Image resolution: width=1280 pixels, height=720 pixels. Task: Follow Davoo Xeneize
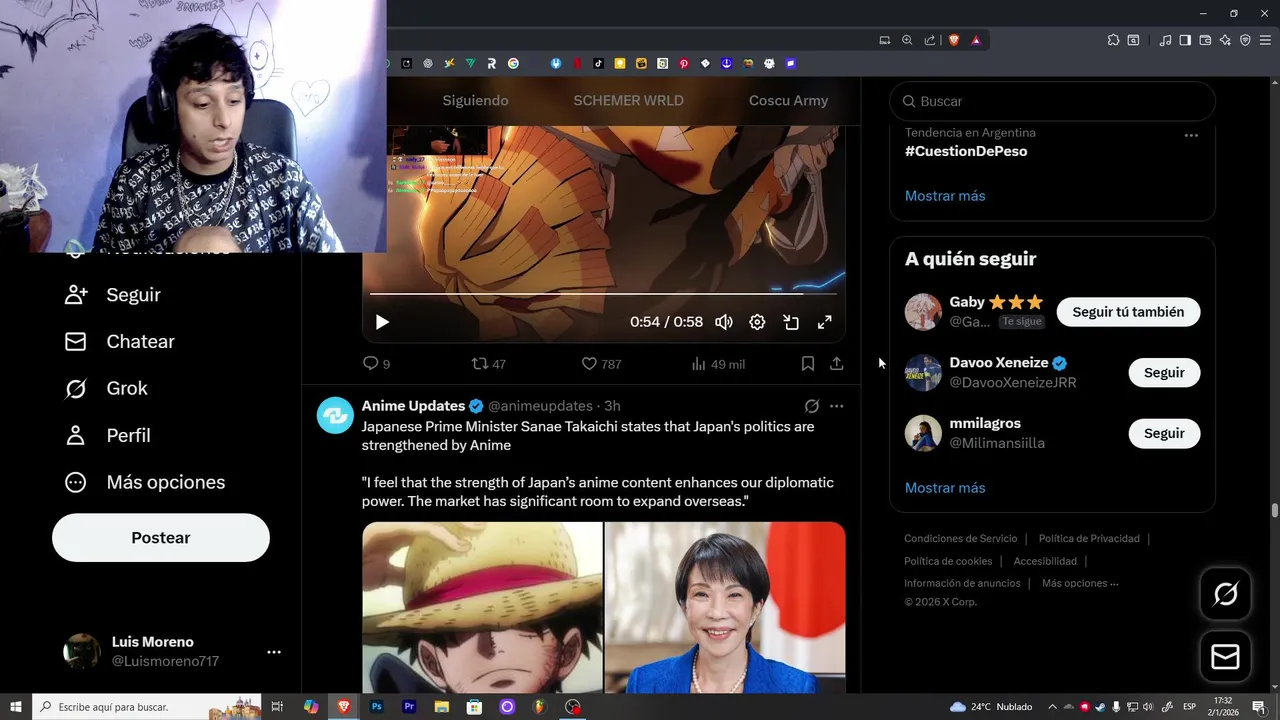pos(1164,373)
